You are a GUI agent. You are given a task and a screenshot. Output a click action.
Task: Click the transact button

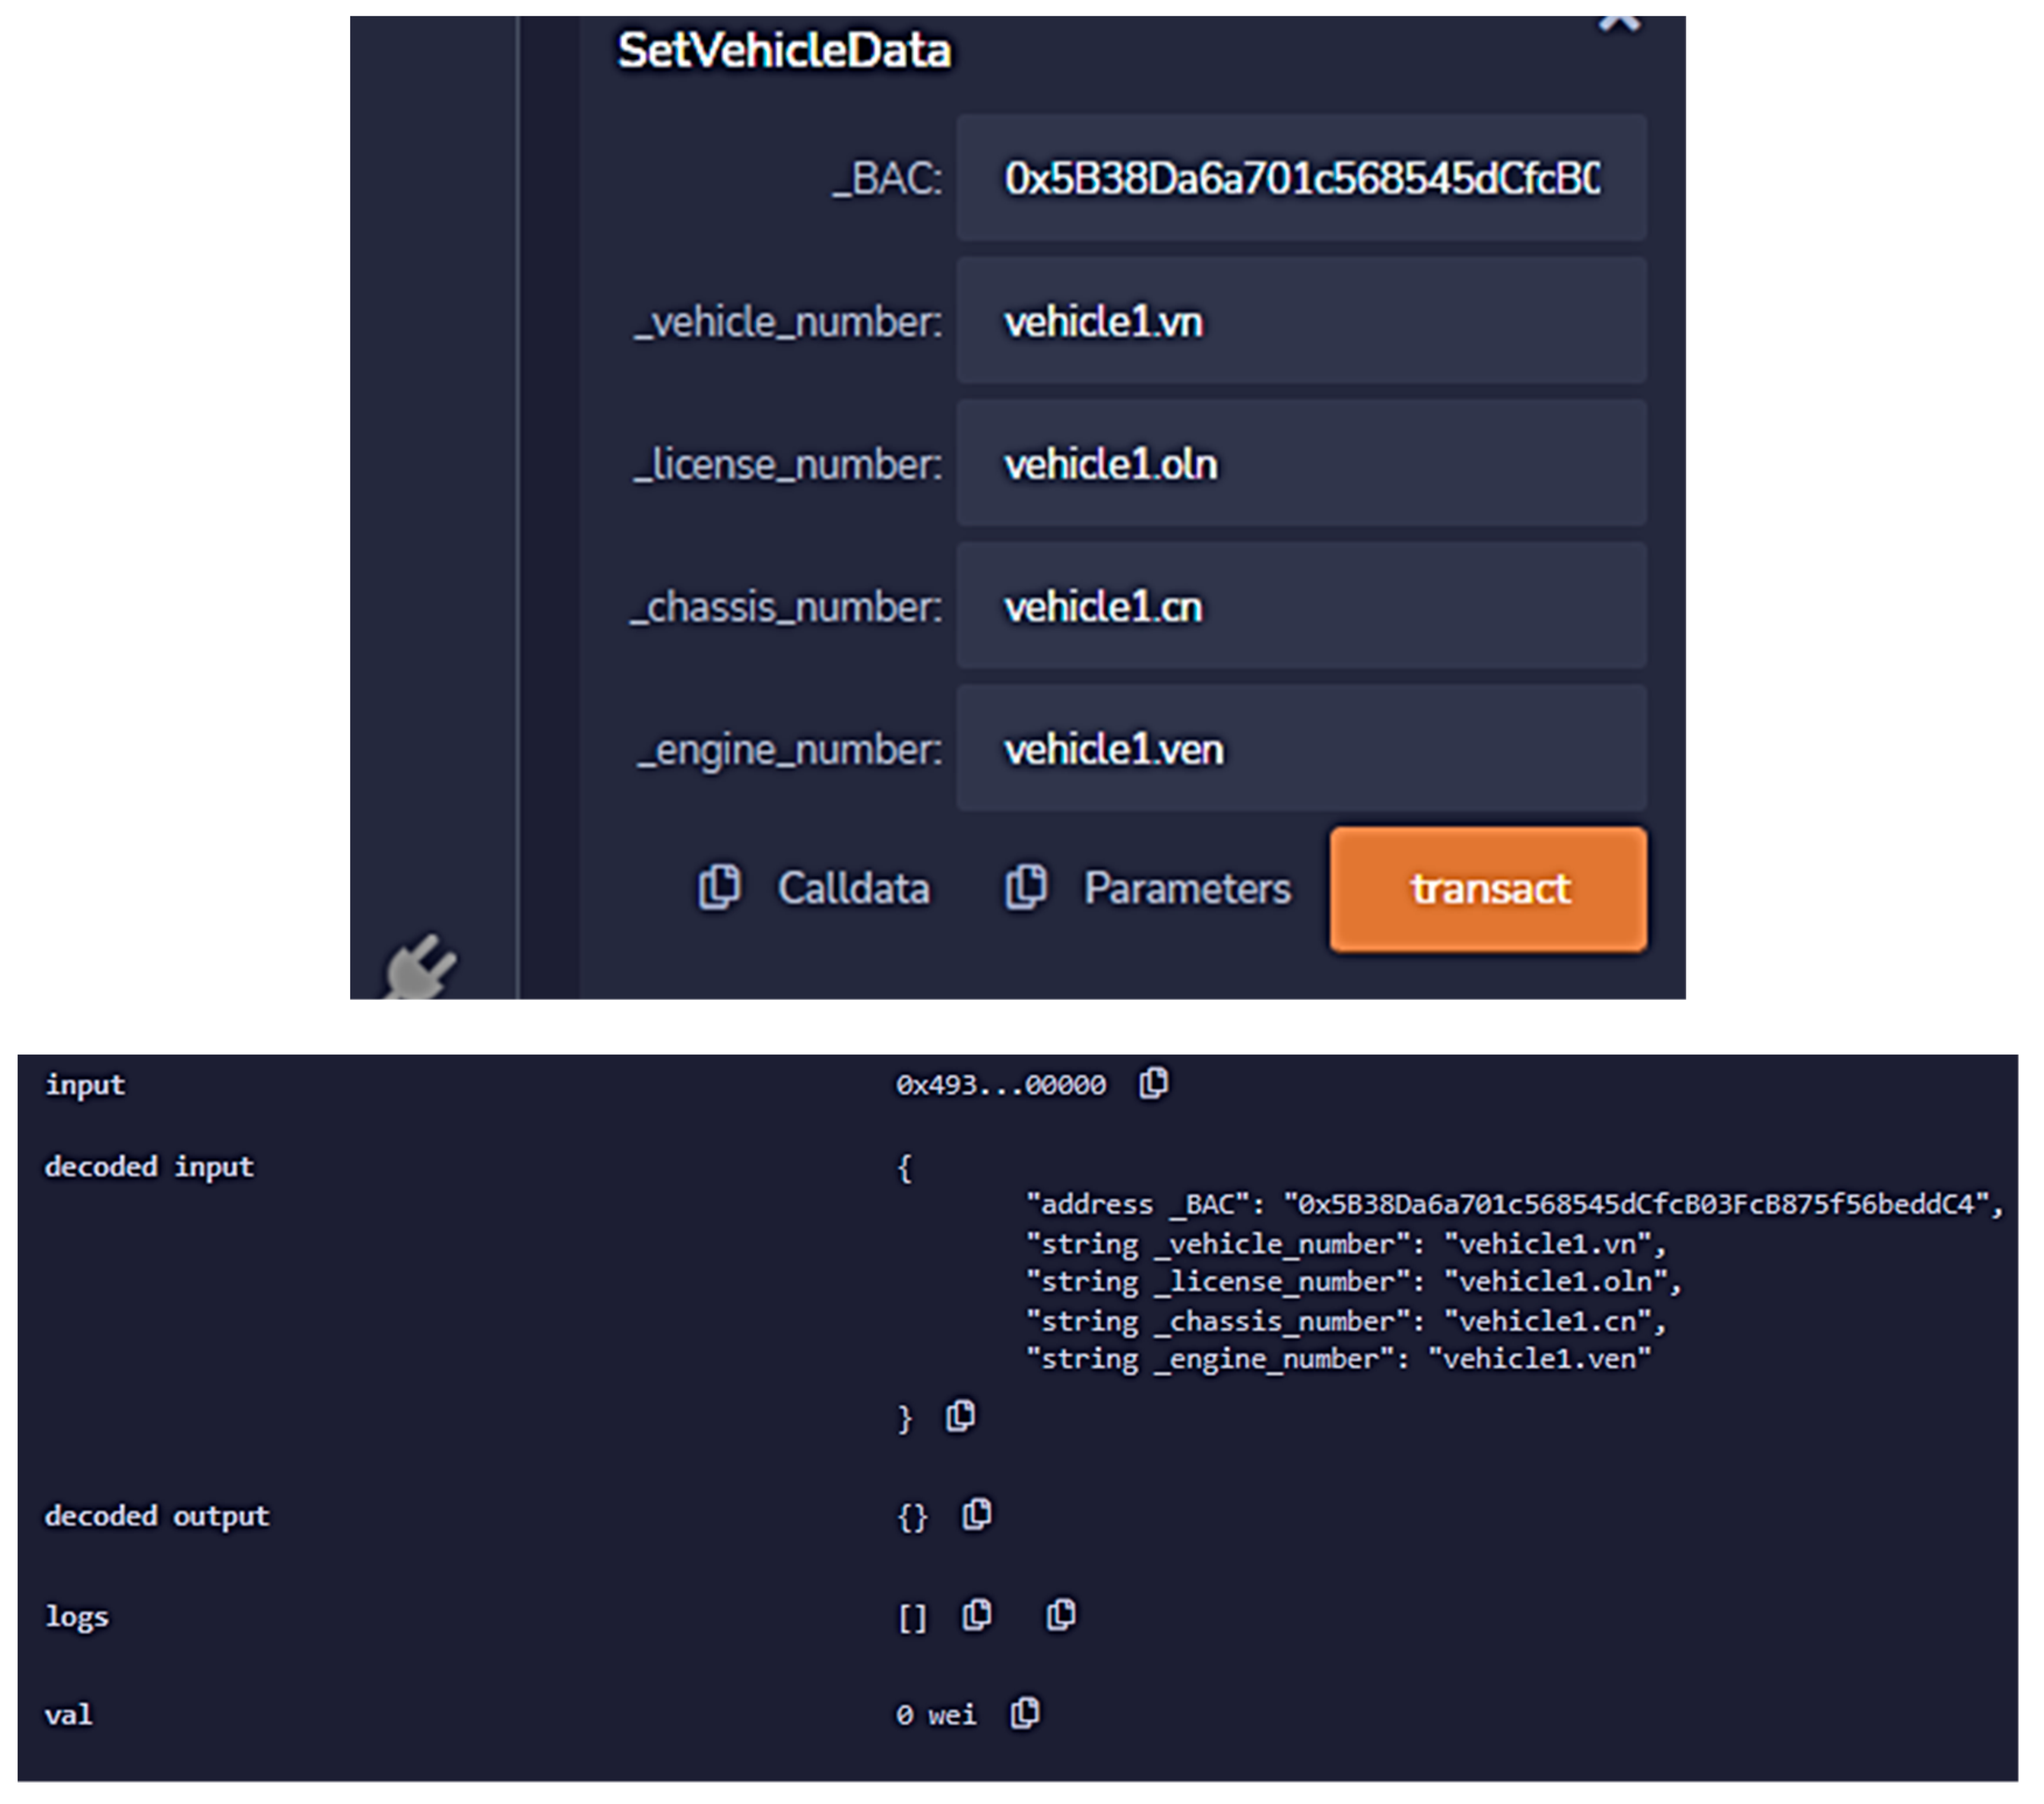click(1488, 889)
